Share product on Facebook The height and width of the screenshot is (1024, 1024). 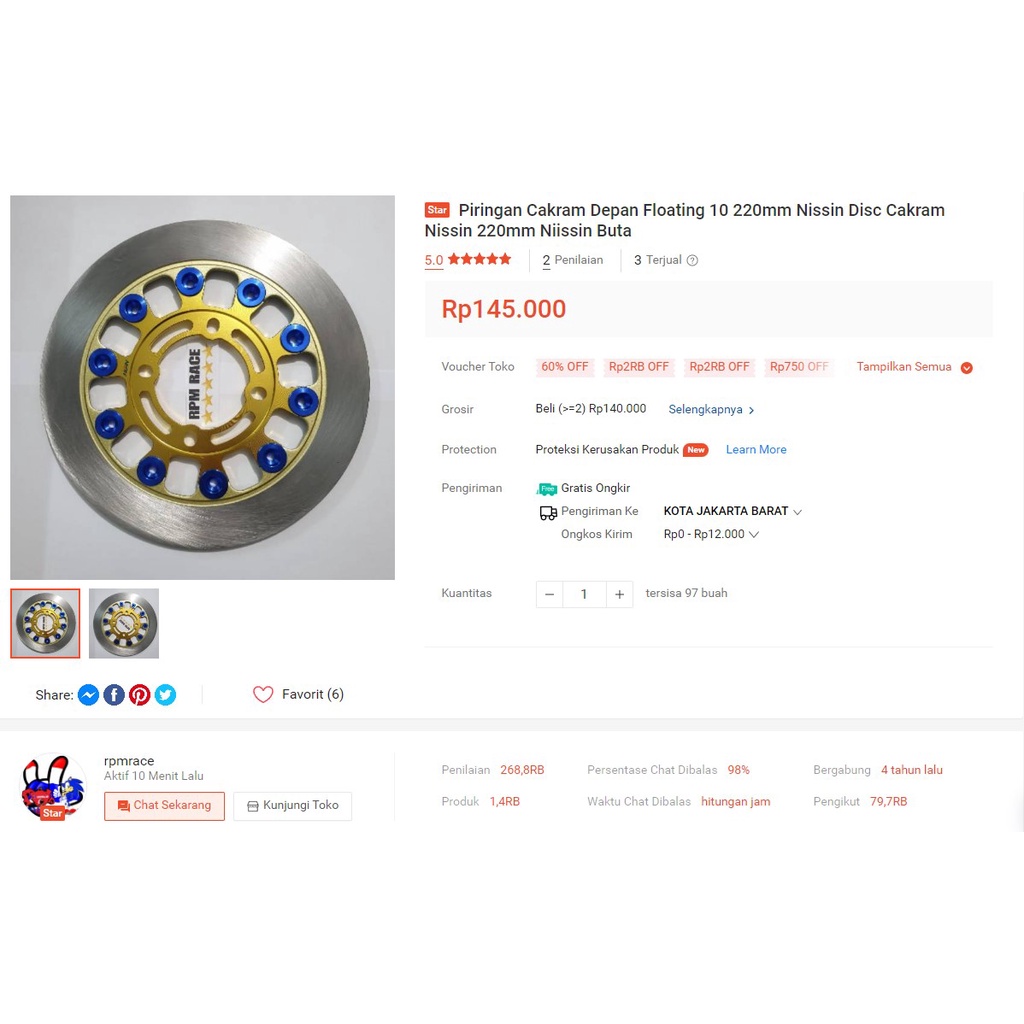click(x=114, y=694)
